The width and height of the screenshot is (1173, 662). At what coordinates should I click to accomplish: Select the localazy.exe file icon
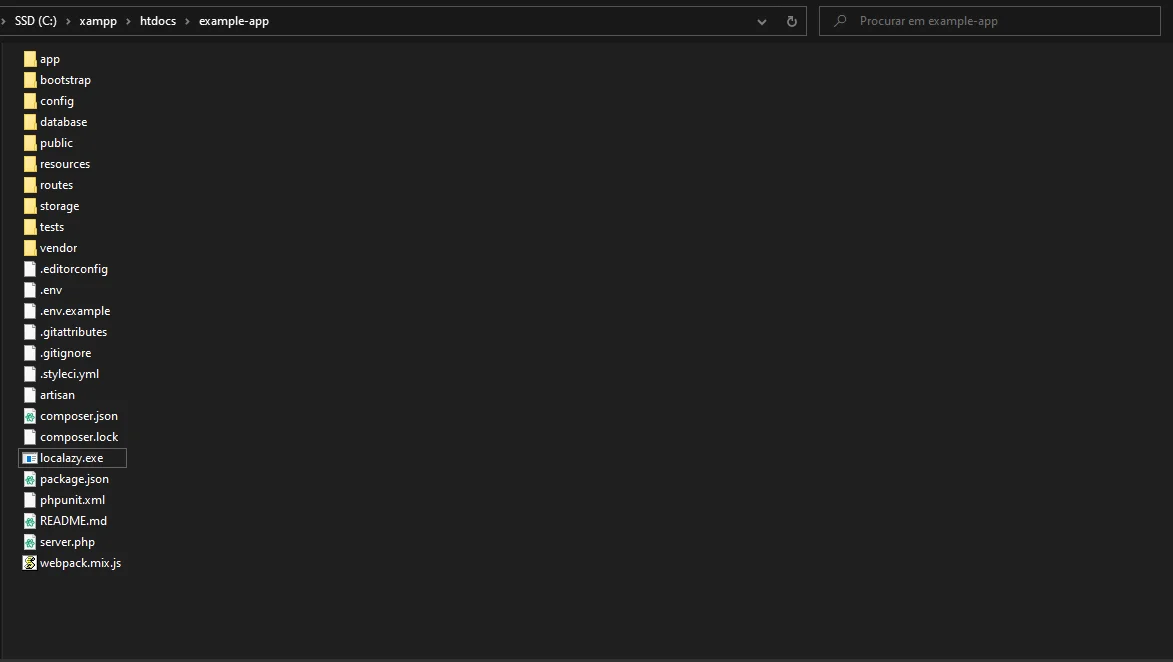[x=30, y=458]
